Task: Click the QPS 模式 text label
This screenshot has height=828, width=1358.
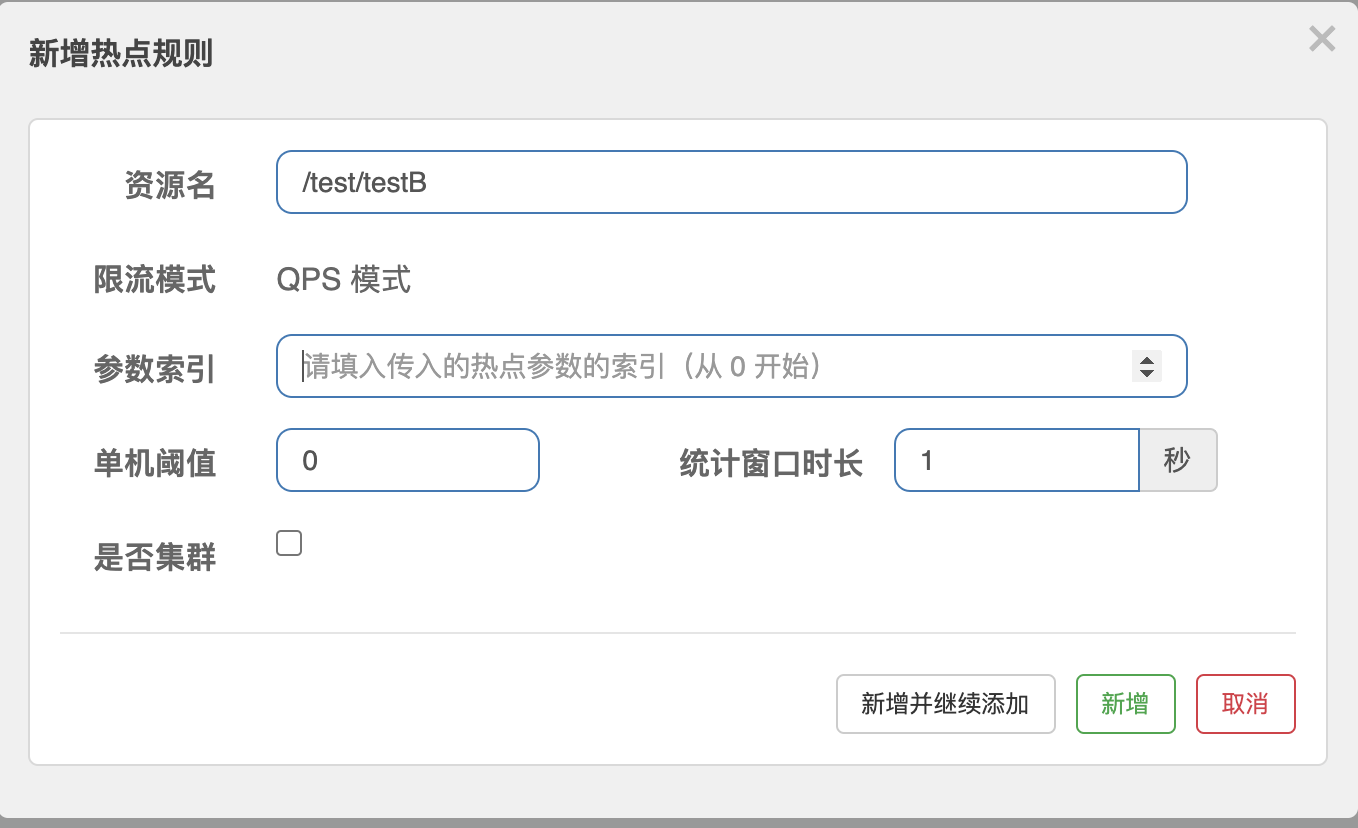Action: [345, 280]
